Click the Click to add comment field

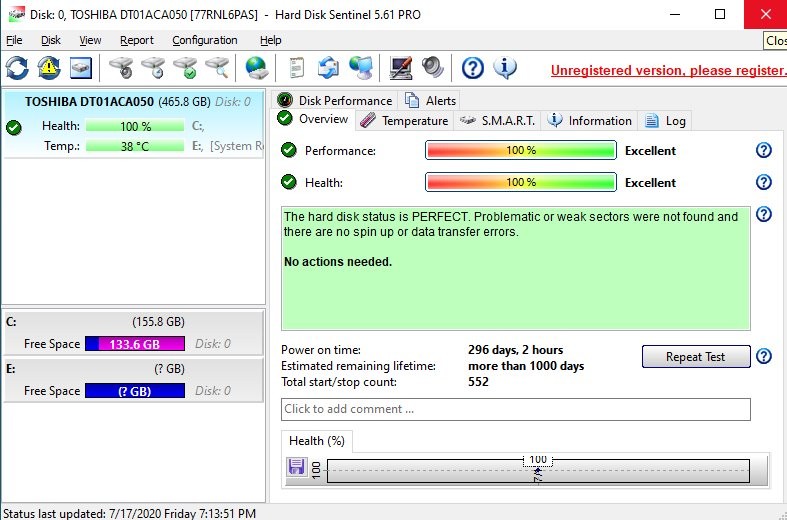click(515, 409)
